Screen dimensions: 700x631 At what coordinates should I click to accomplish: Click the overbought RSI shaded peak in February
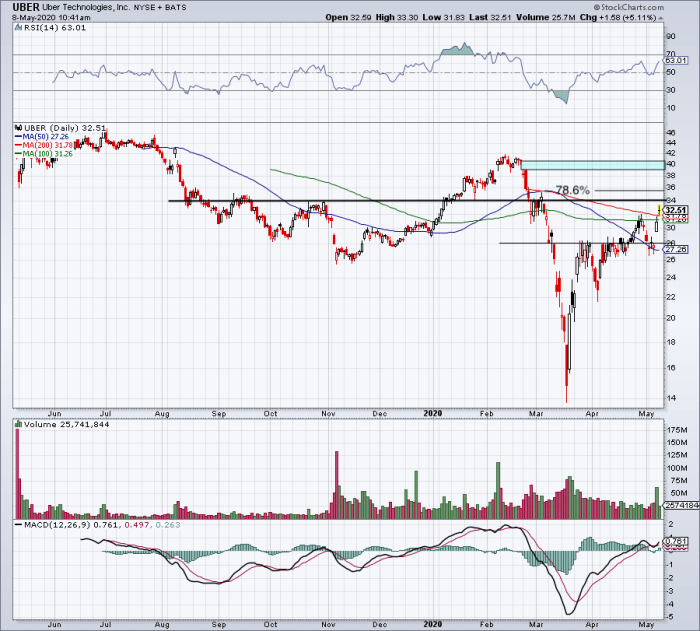tap(460, 48)
